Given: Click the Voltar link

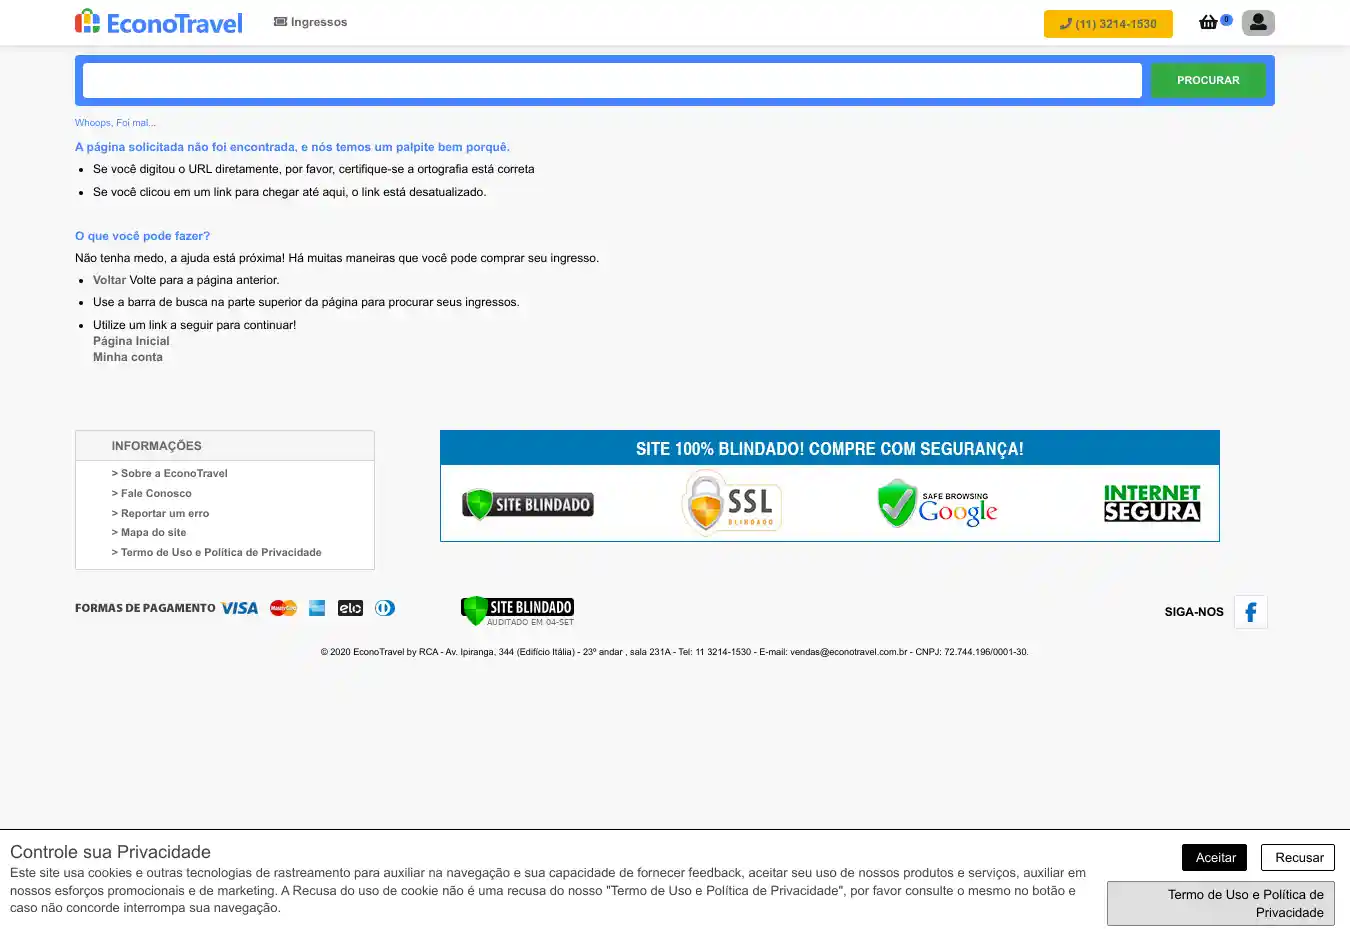Looking at the screenshot, I should [x=109, y=280].
